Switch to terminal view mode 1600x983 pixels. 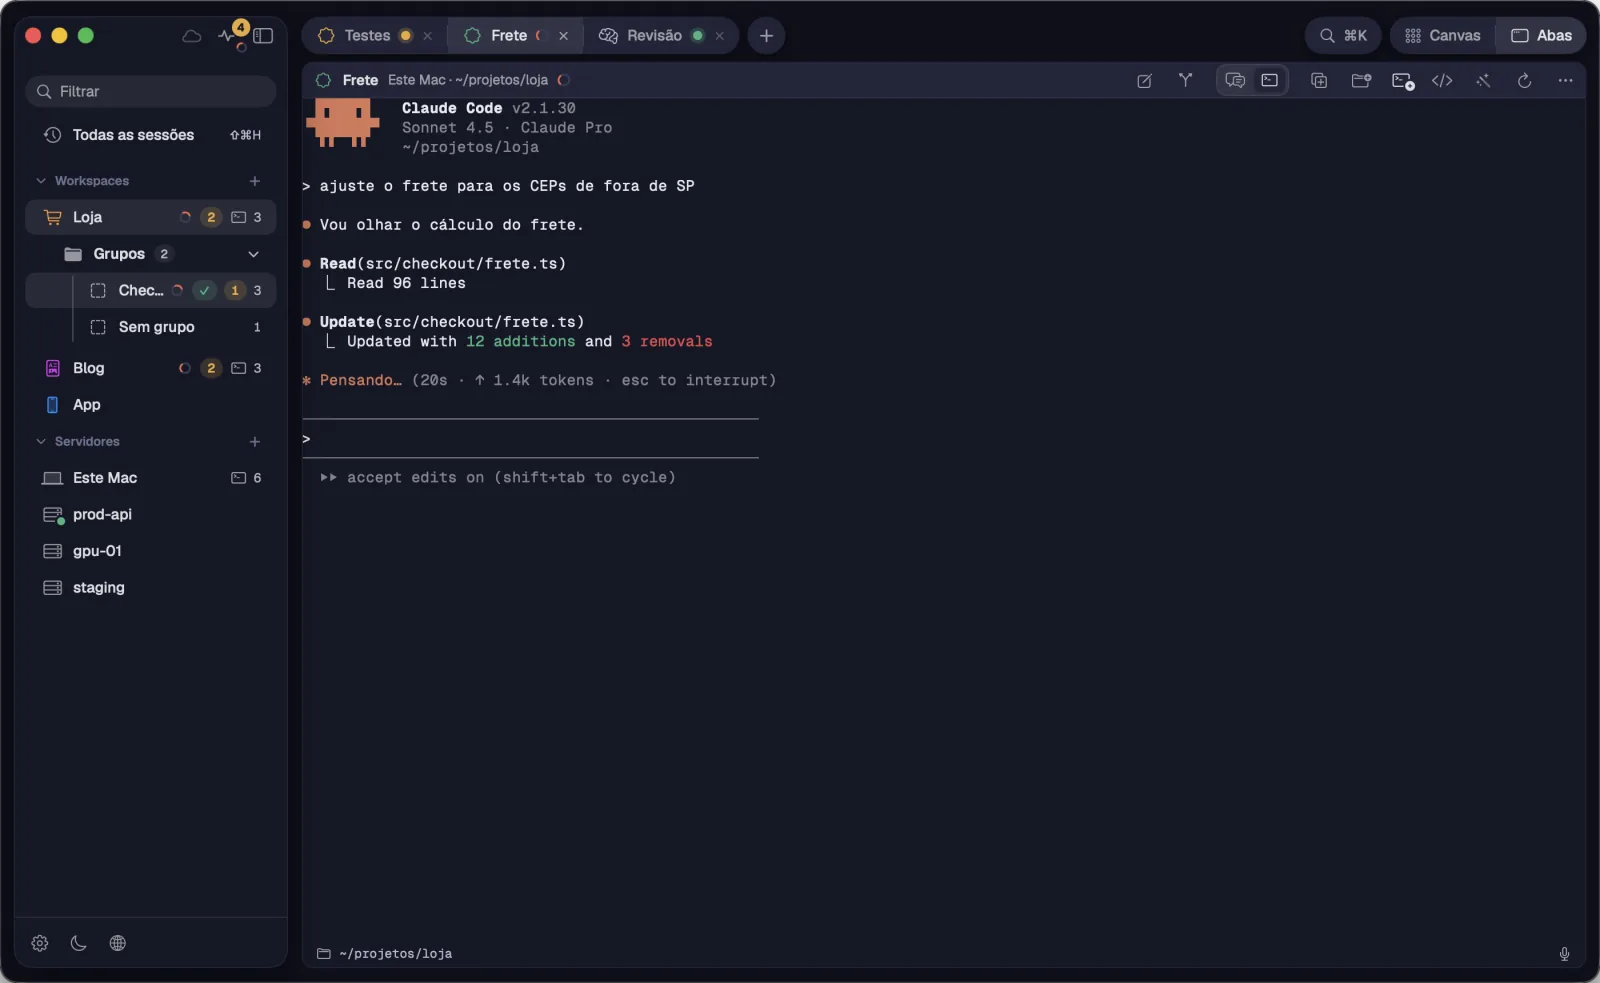1269,80
